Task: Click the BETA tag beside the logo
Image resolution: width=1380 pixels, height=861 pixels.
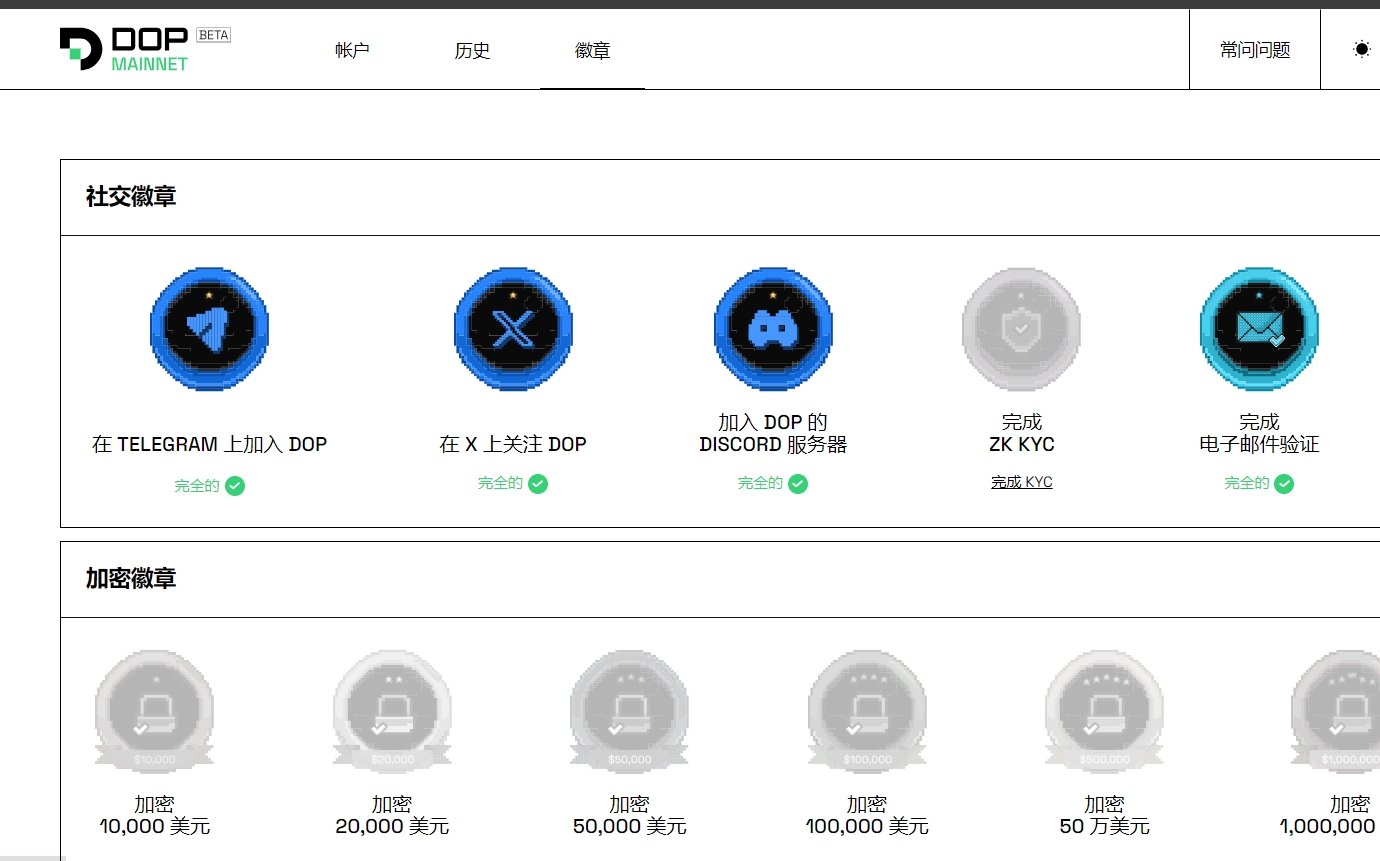Action: point(213,34)
